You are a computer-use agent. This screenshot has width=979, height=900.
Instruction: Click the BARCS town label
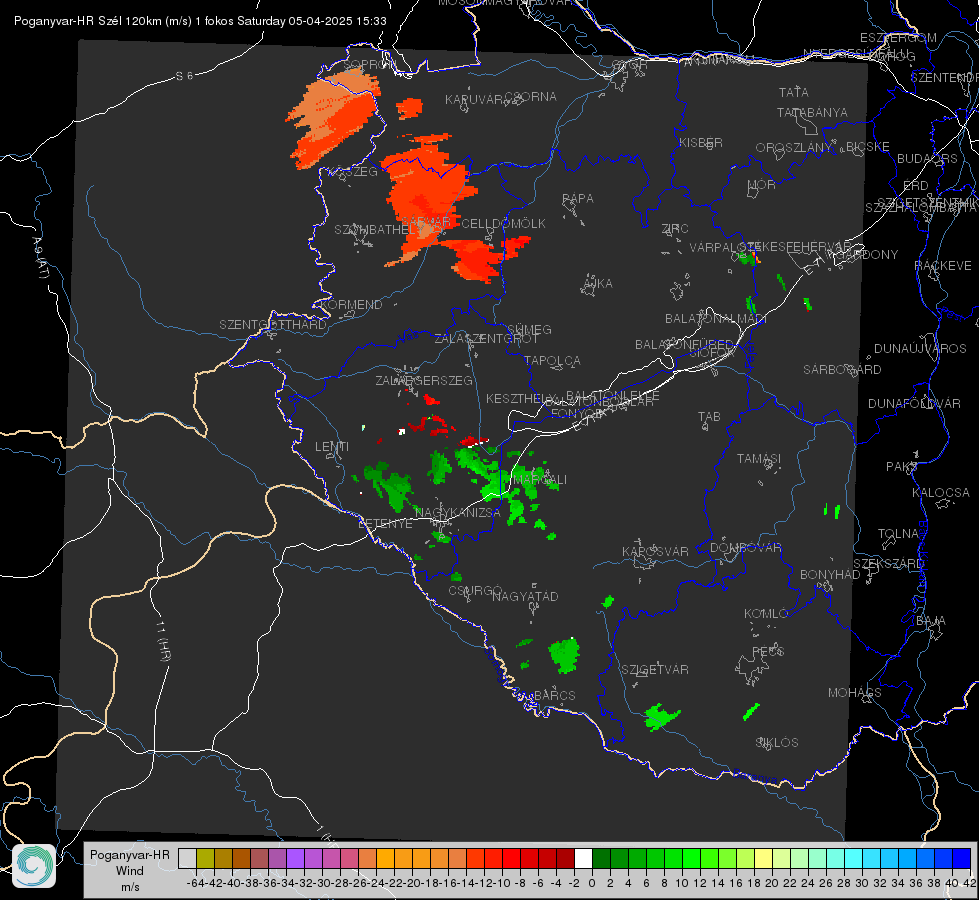tap(554, 695)
